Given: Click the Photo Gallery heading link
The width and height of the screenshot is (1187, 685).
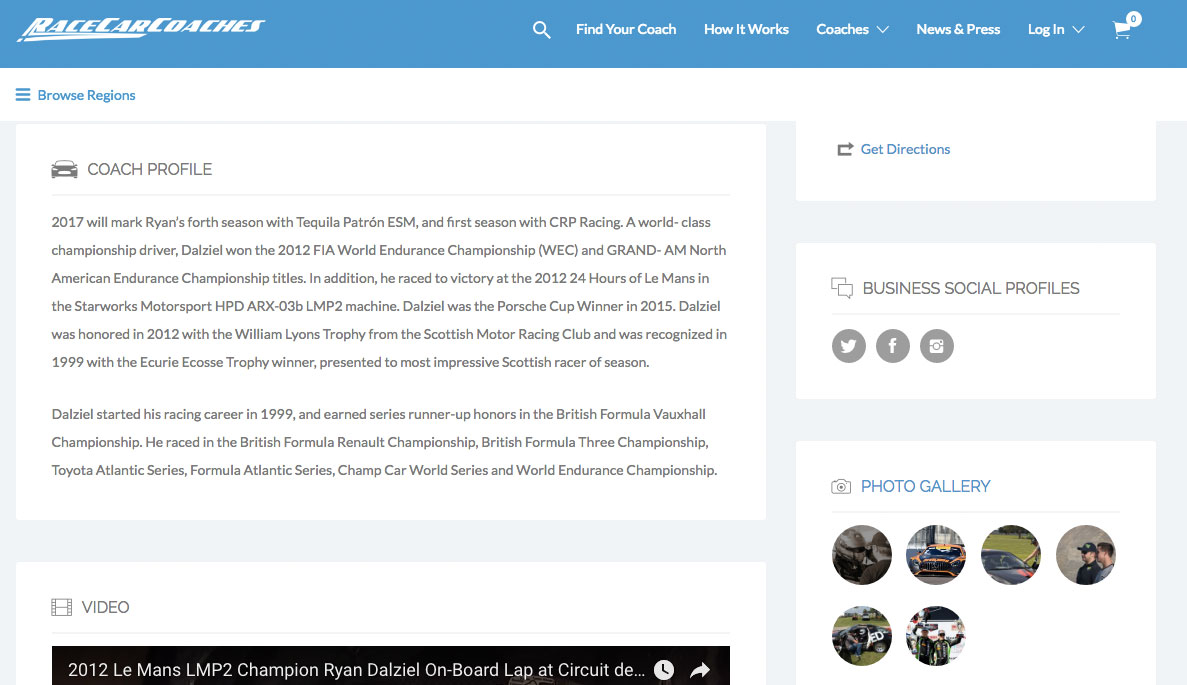Looking at the screenshot, I should tap(926, 487).
